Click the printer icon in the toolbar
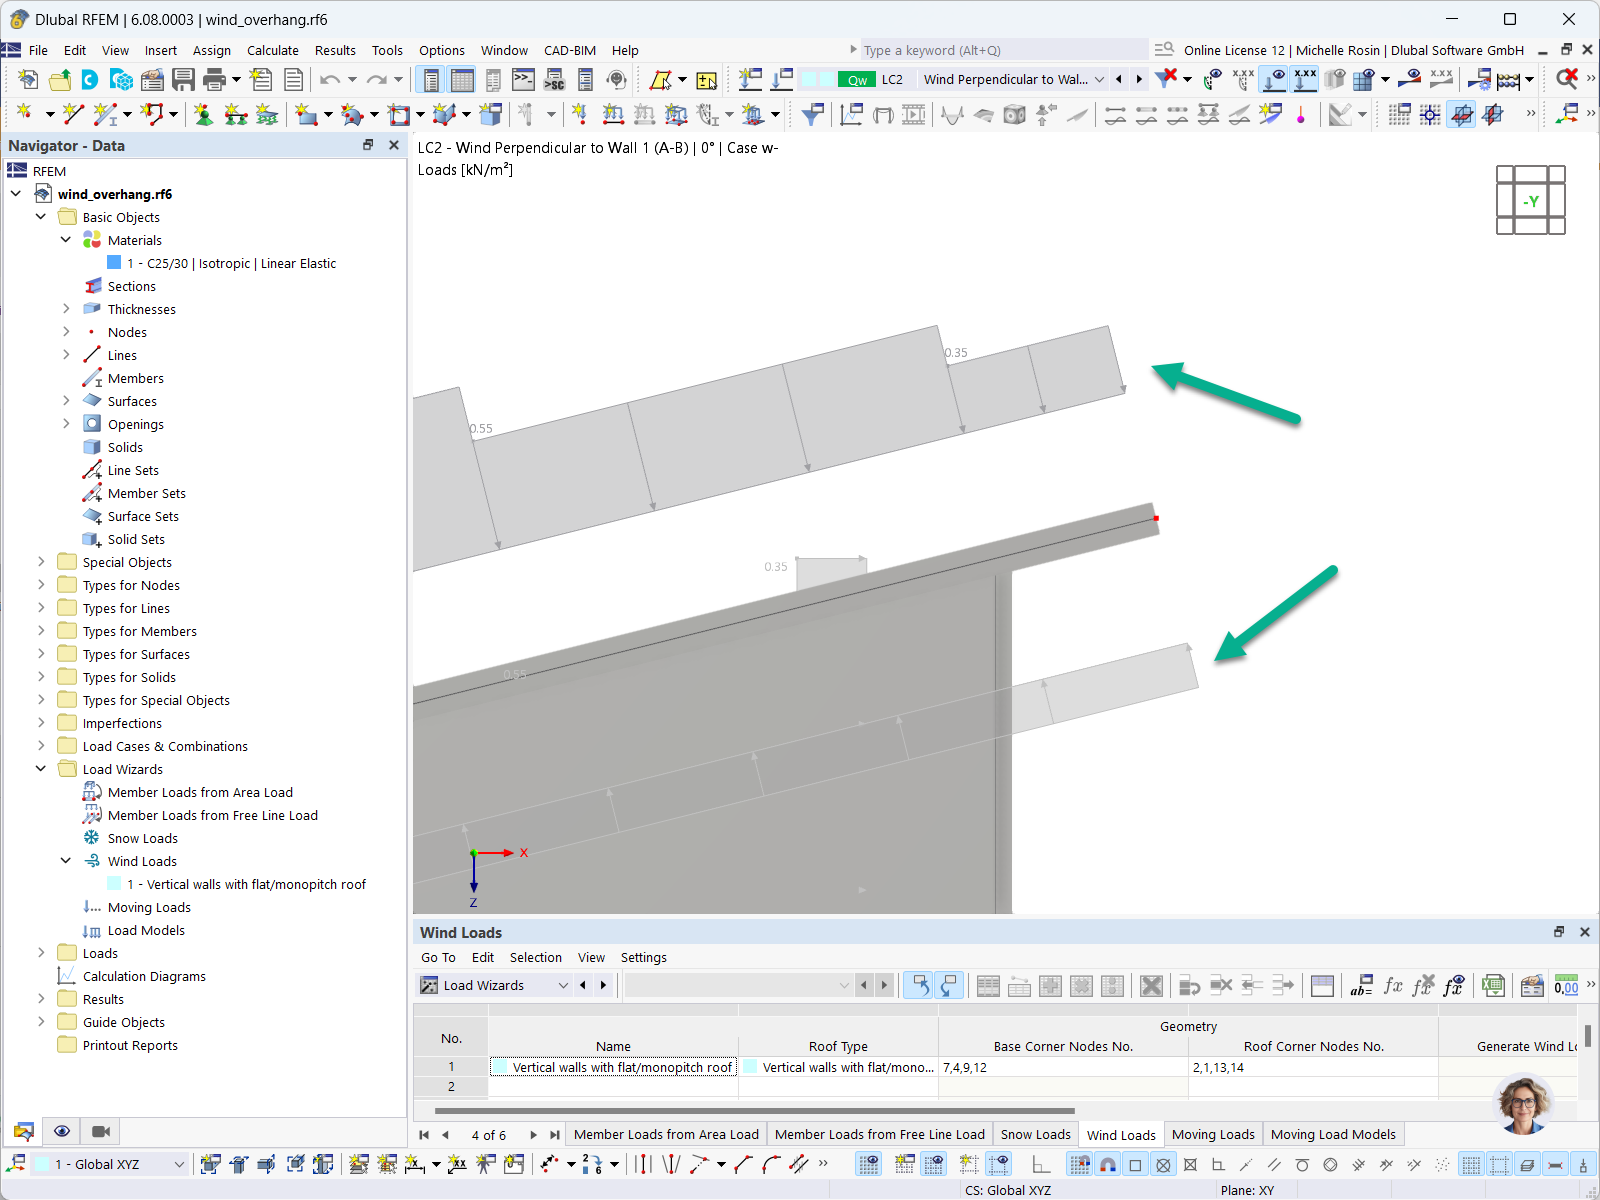This screenshot has height=1200, width=1600. coord(214,80)
